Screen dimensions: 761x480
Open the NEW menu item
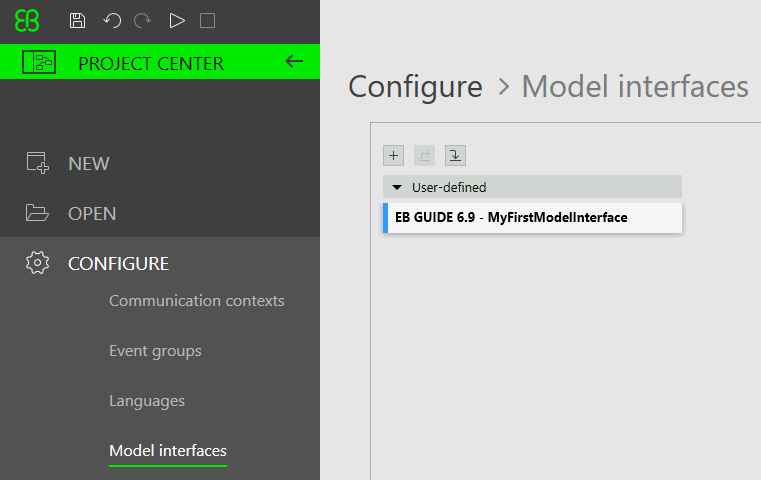point(89,164)
